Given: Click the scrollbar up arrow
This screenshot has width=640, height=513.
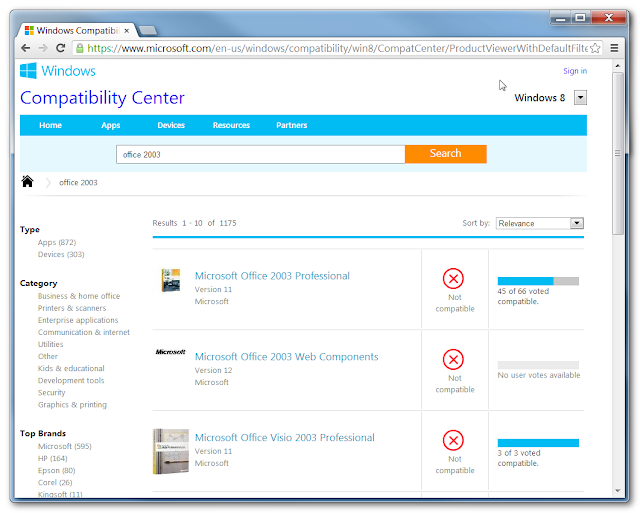Looking at the screenshot, I should 618,65.
